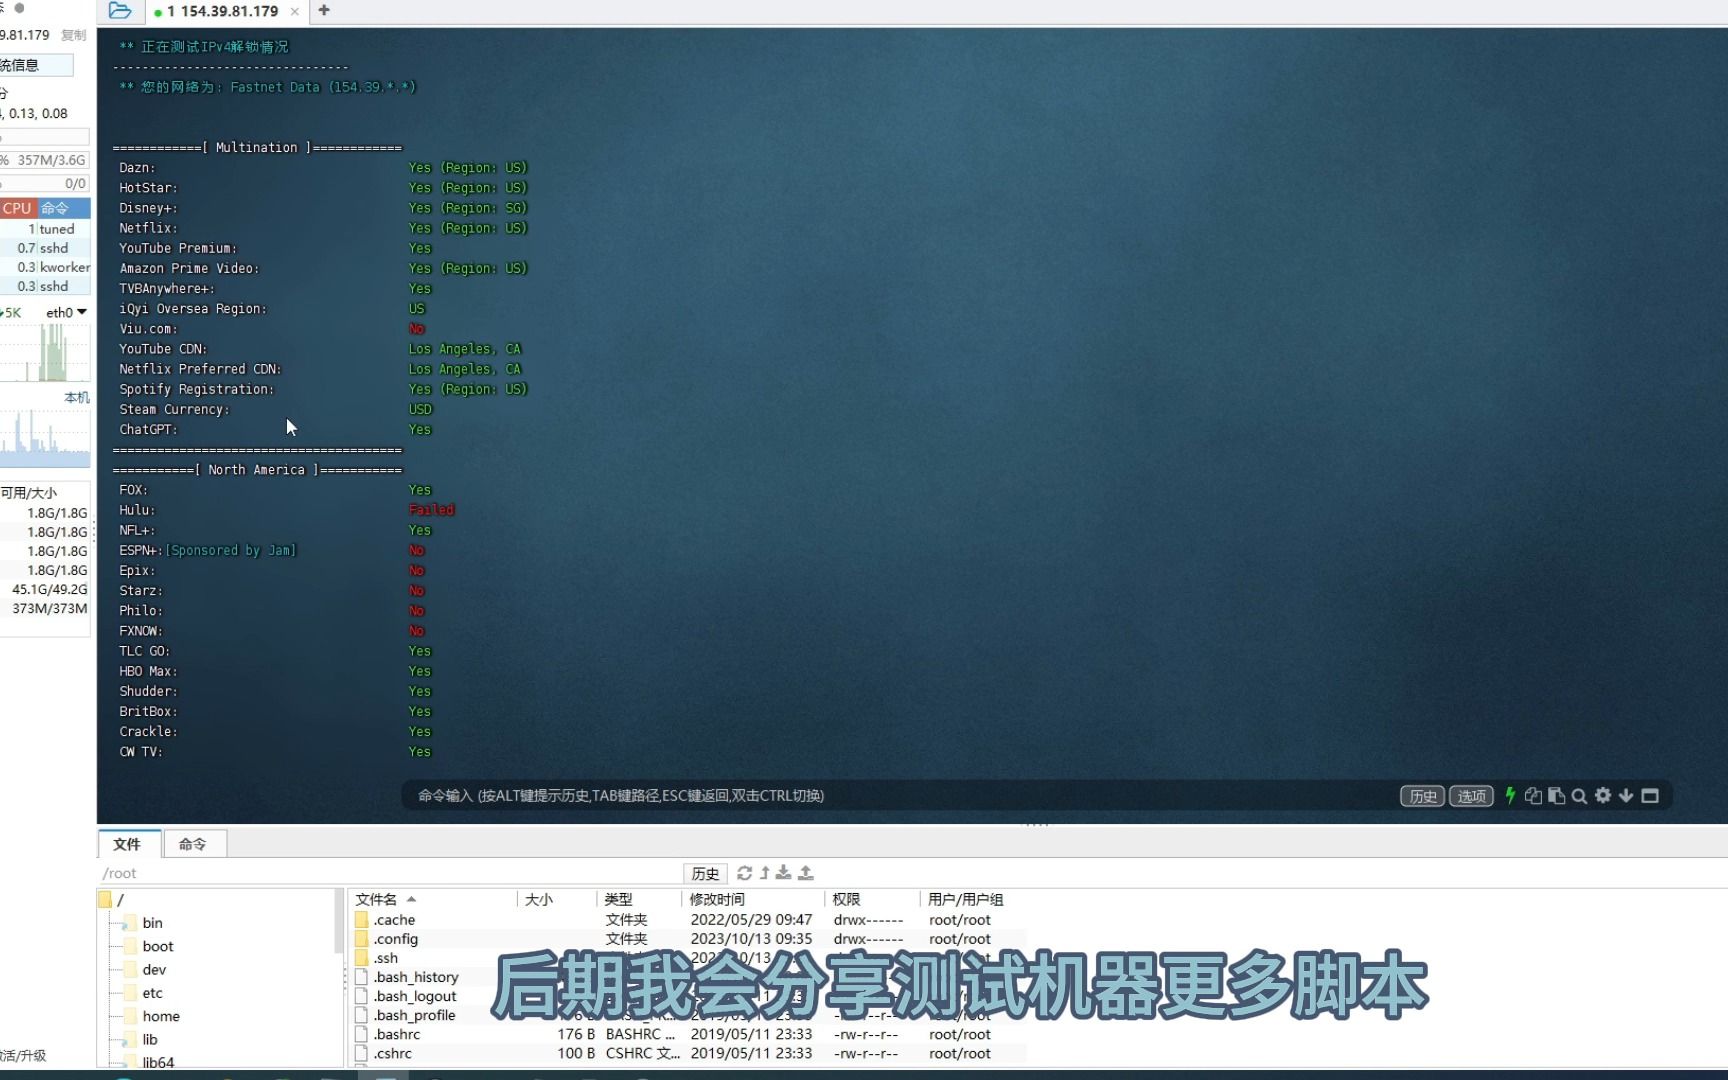Select the etc folder in tree
Viewport: 1728px width, 1080px height.
click(x=142, y=993)
